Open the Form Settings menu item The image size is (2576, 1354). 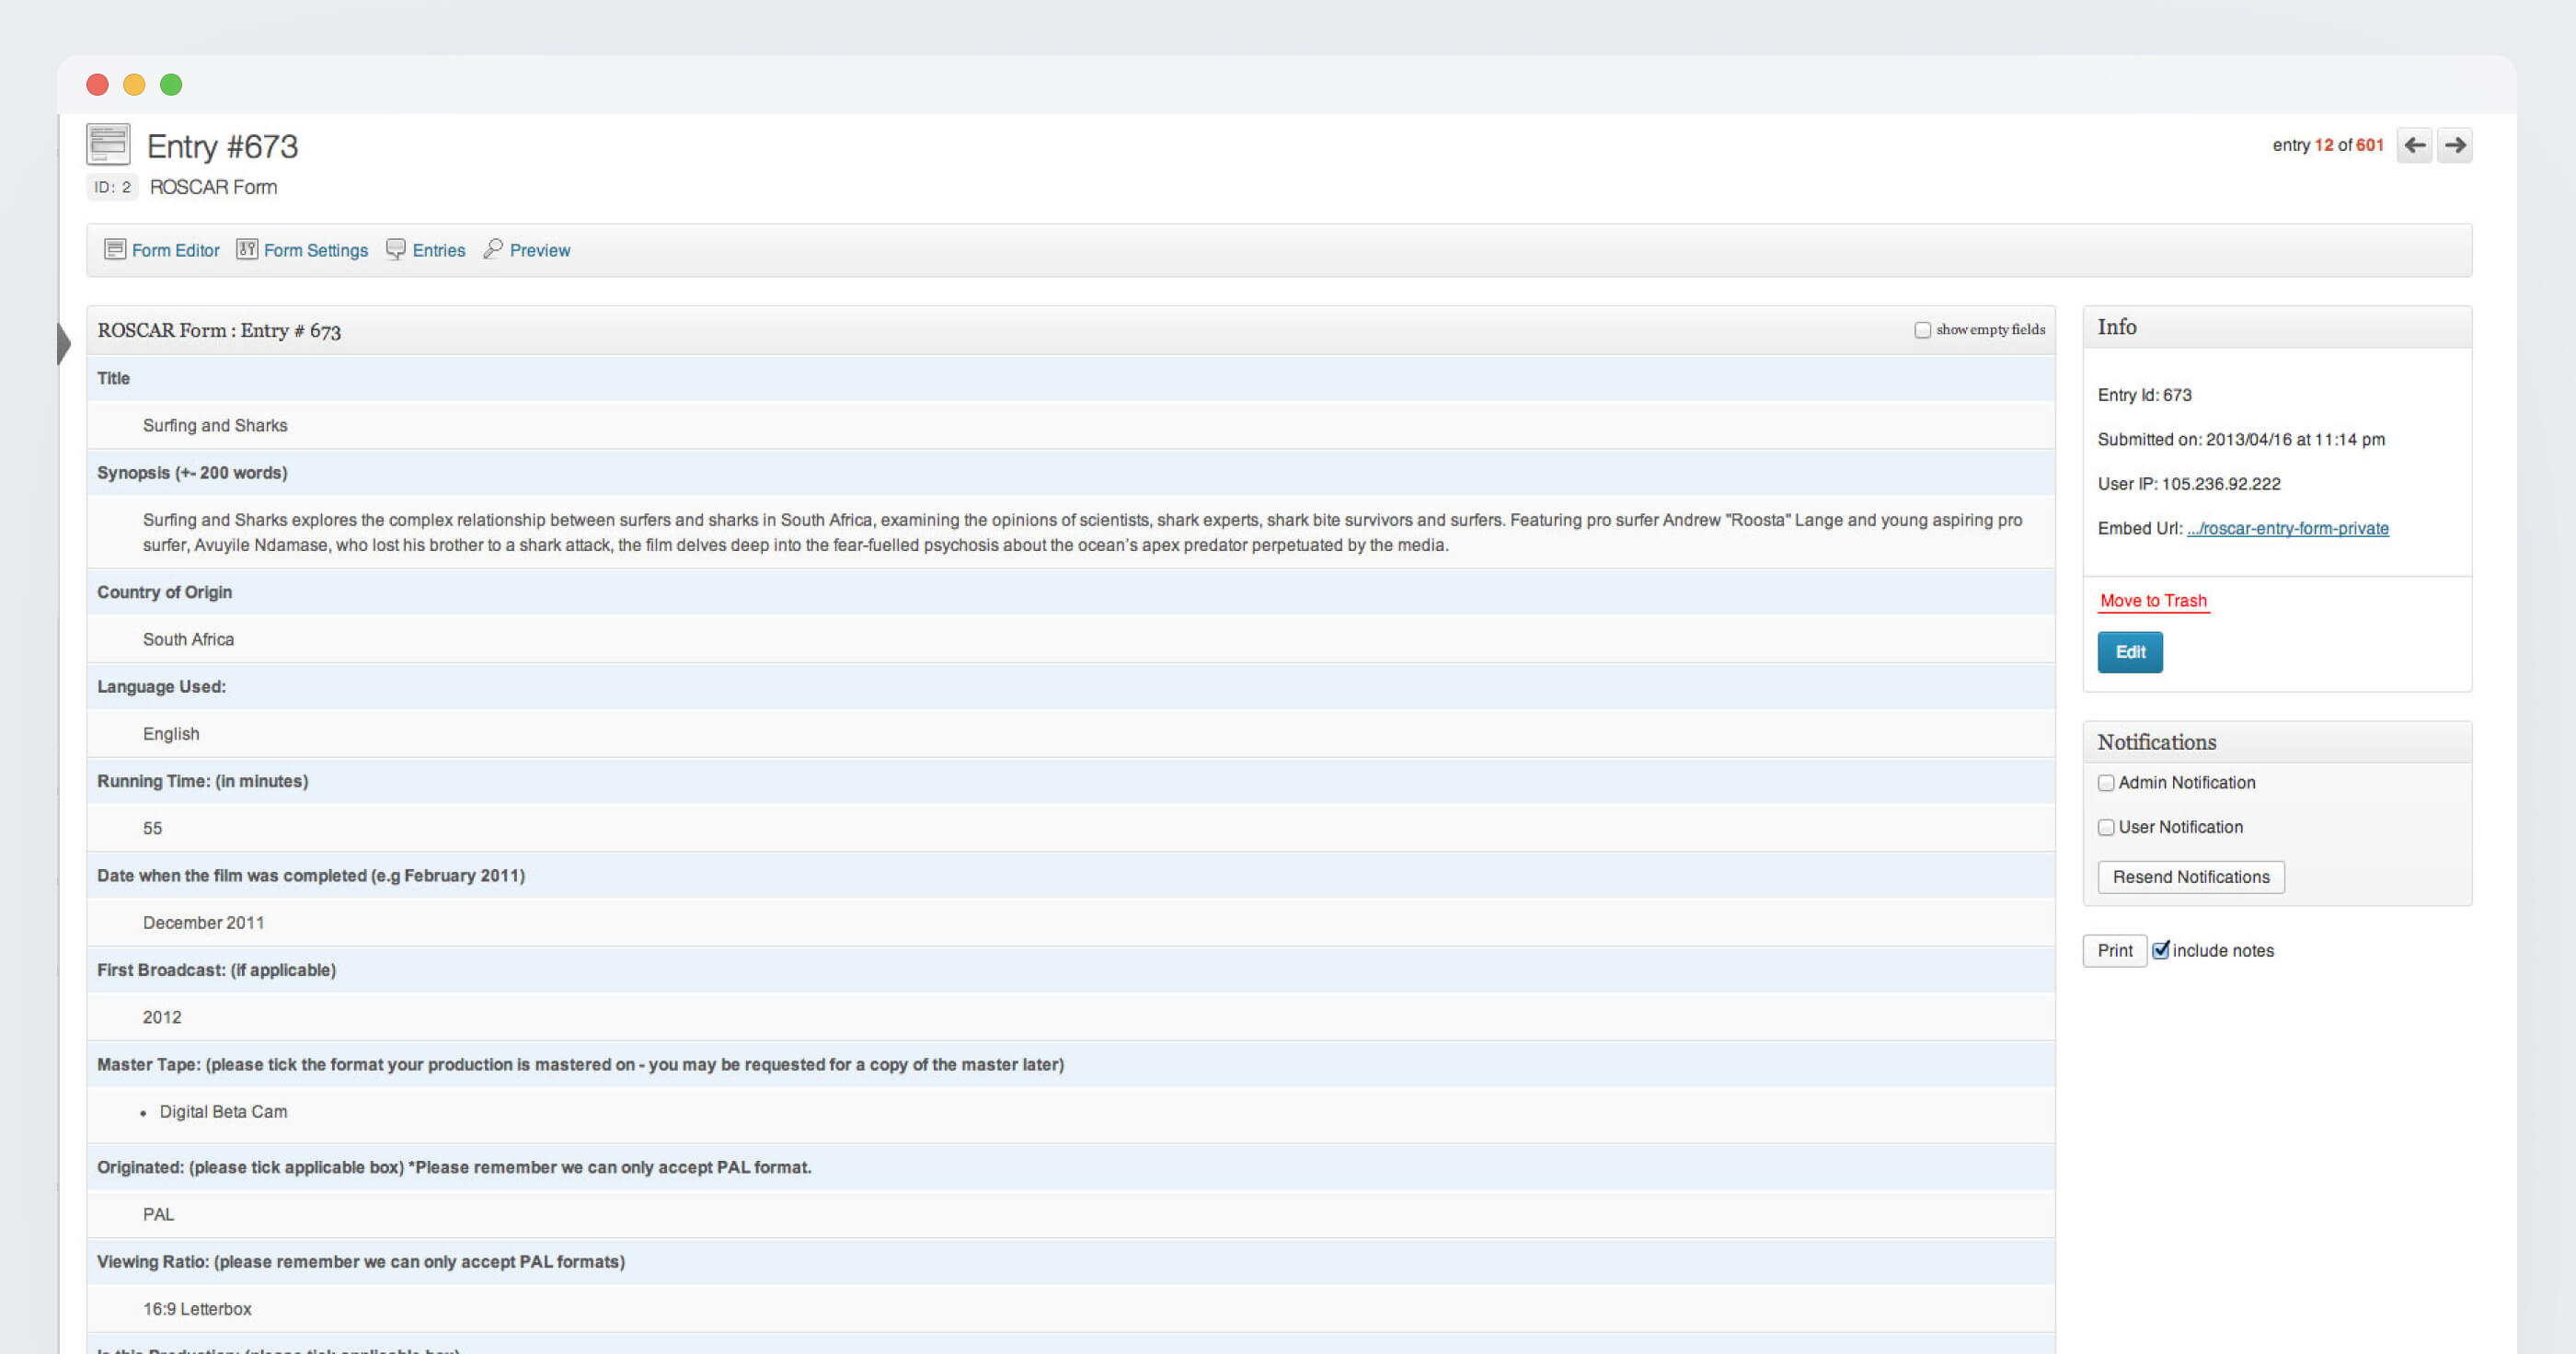point(315,250)
